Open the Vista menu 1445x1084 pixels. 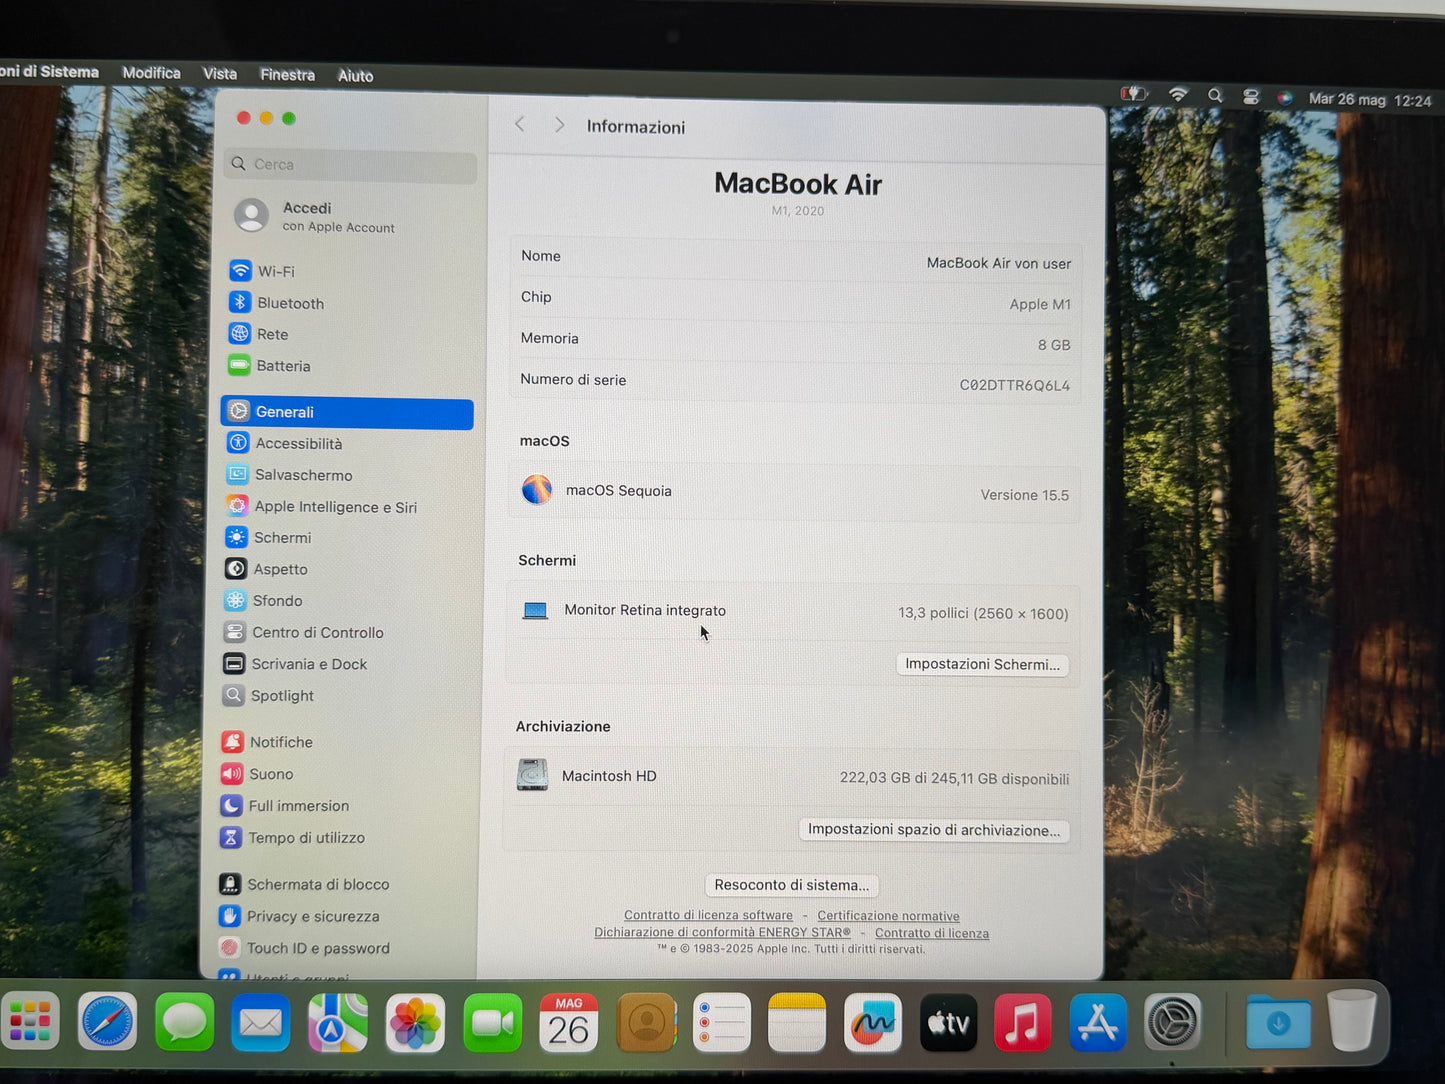pyautogui.click(x=220, y=74)
